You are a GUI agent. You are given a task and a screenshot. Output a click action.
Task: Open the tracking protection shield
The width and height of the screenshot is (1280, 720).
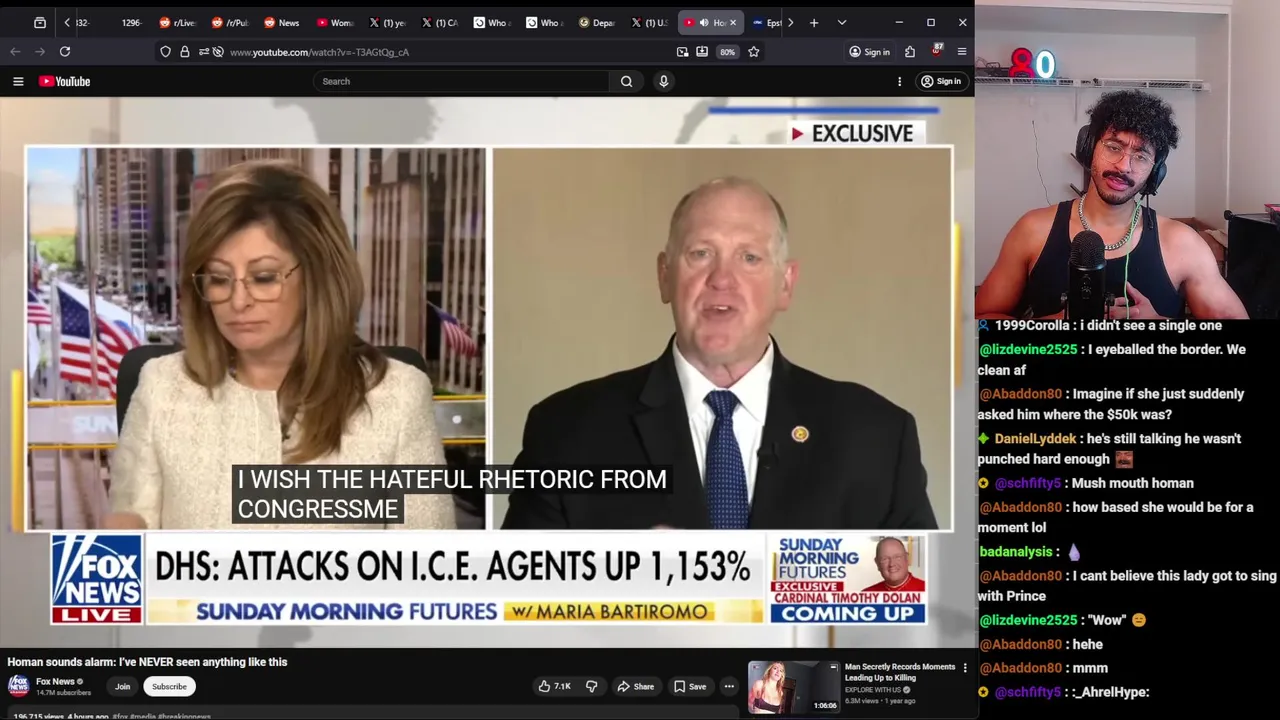[x=165, y=52]
